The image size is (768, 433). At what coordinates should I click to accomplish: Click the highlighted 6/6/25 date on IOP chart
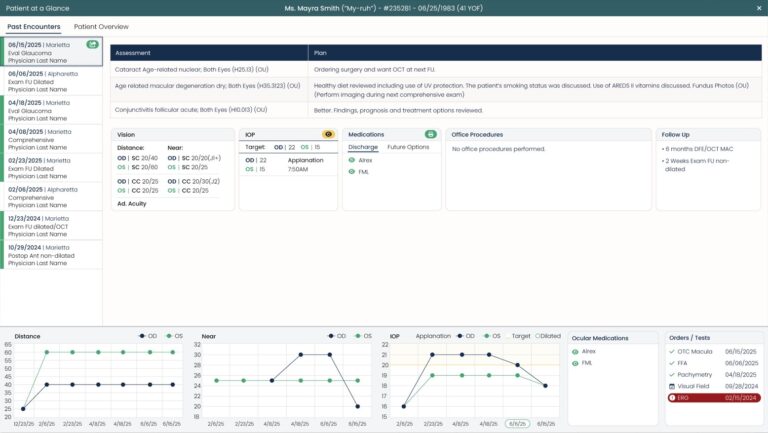tap(516, 423)
